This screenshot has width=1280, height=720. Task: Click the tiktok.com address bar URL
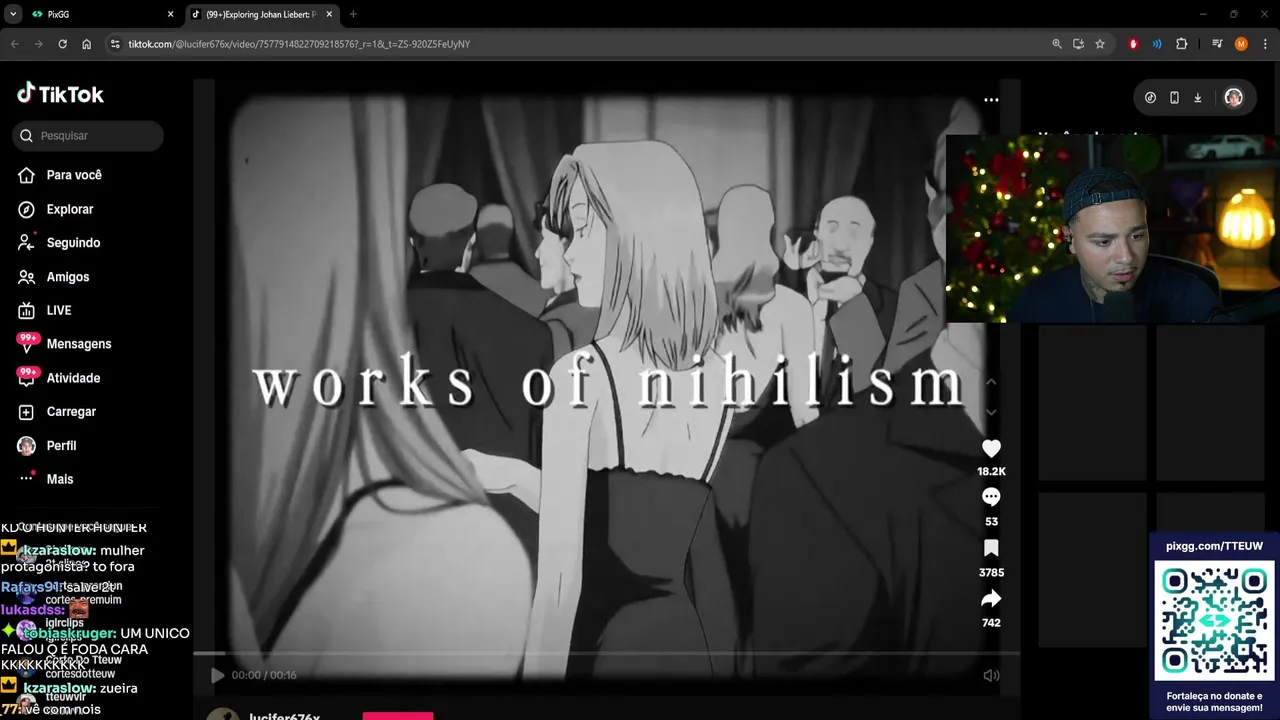tap(299, 44)
